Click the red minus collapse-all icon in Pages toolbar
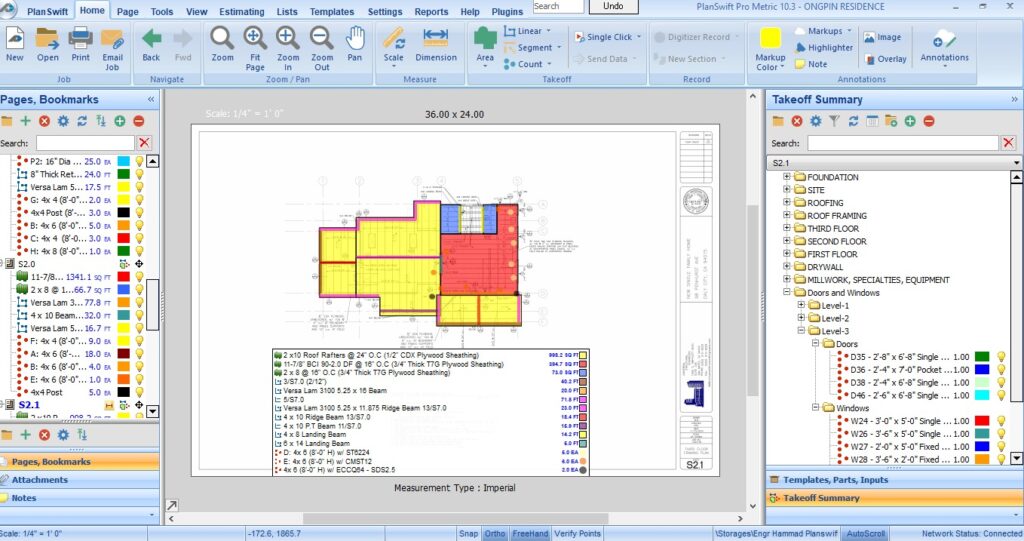The image size is (1024, 541). [138, 121]
